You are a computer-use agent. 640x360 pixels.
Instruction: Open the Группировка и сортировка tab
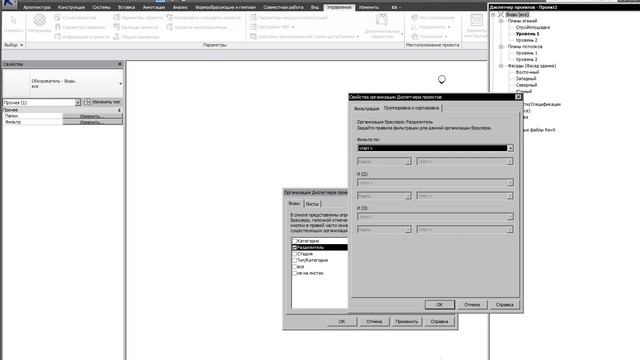tap(411, 108)
